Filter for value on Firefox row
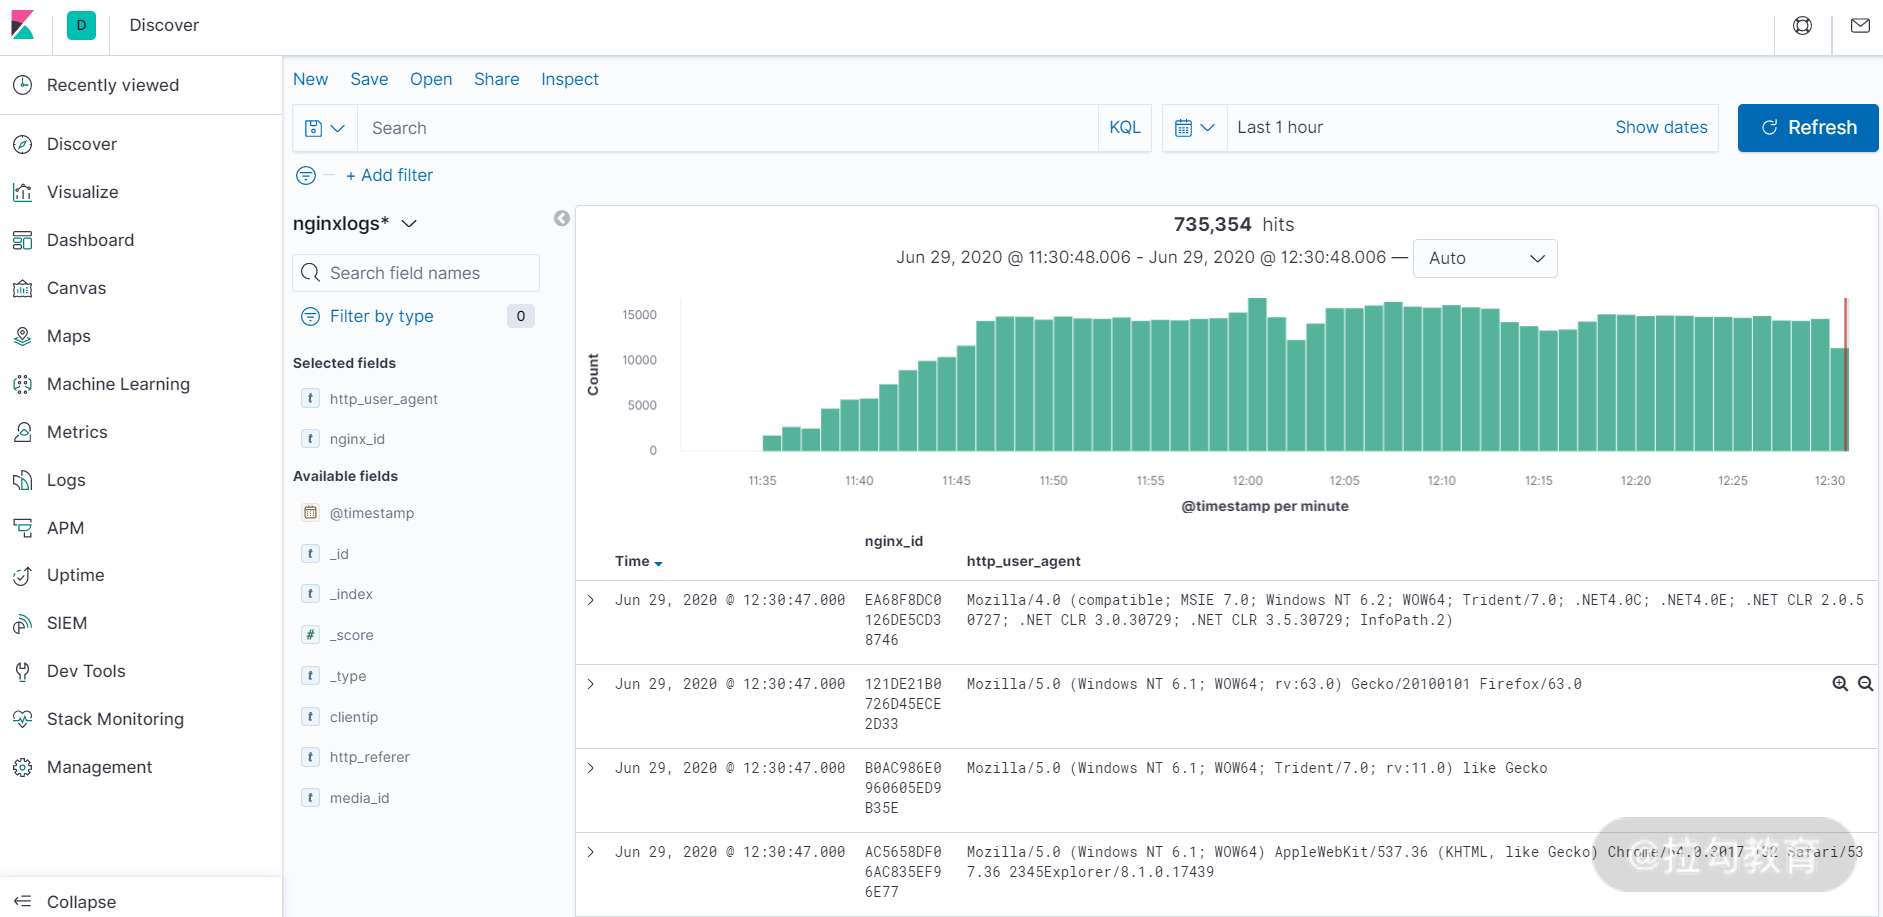Viewport: 1883px width, 917px height. 1840,684
